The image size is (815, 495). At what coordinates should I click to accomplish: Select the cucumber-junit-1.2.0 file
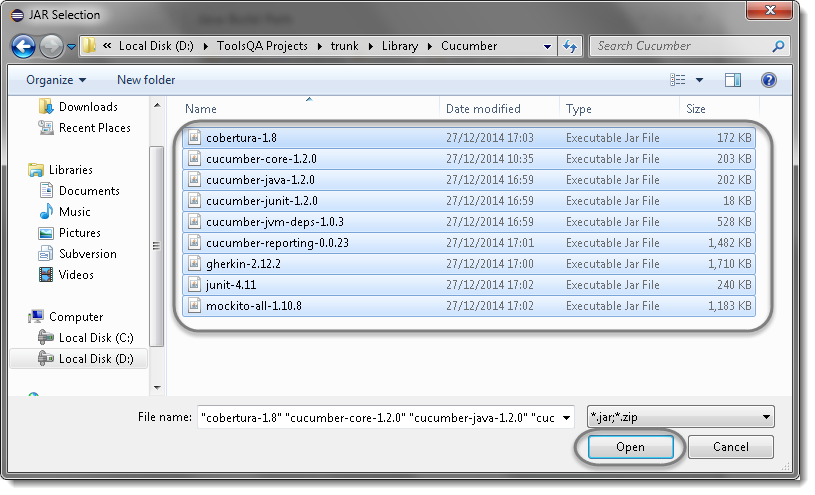469,201
